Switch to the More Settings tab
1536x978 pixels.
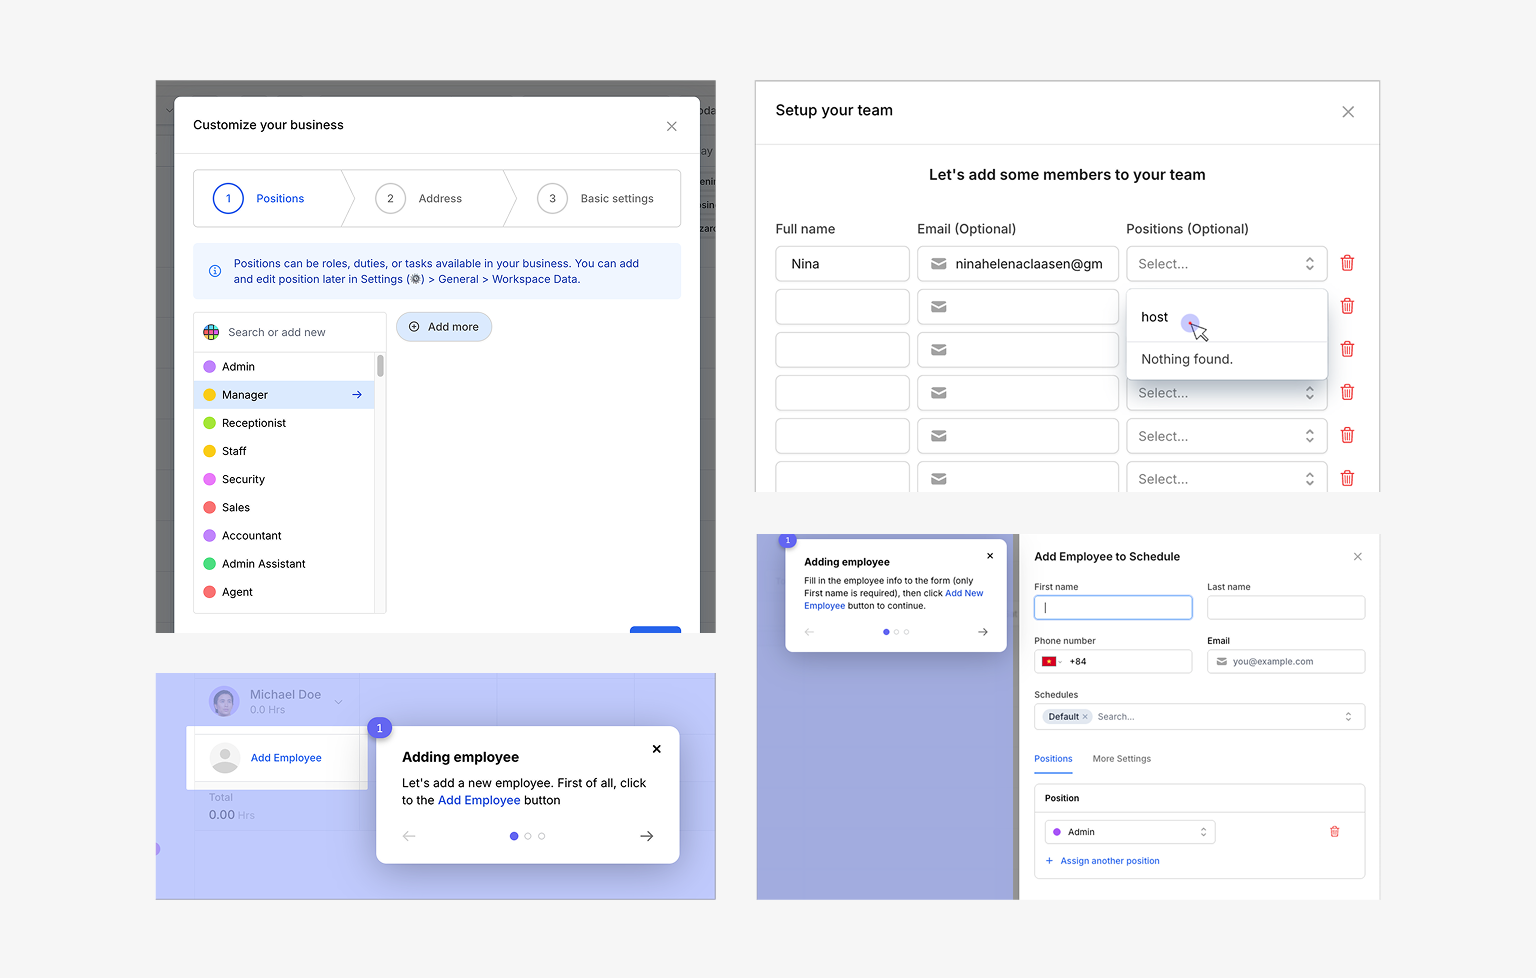(1121, 759)
